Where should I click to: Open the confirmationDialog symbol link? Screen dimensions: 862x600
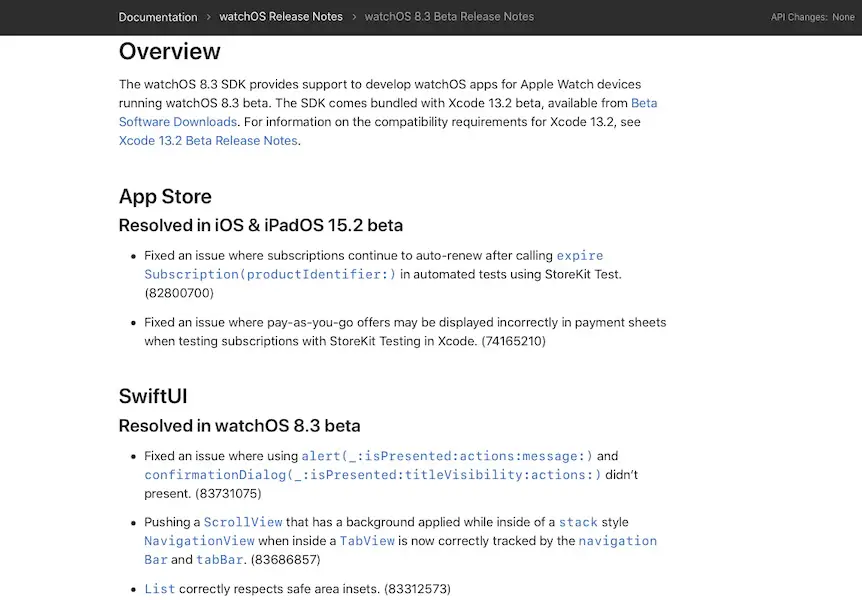[373, 475]
